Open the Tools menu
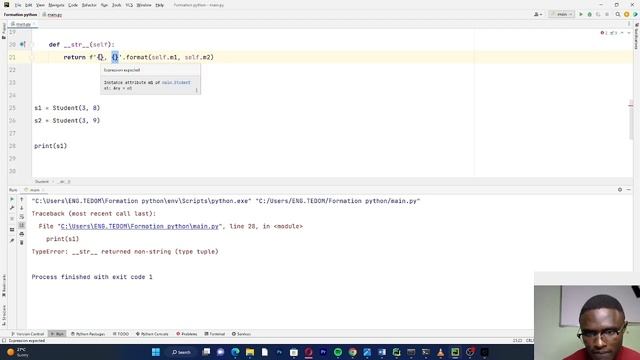 117,5
